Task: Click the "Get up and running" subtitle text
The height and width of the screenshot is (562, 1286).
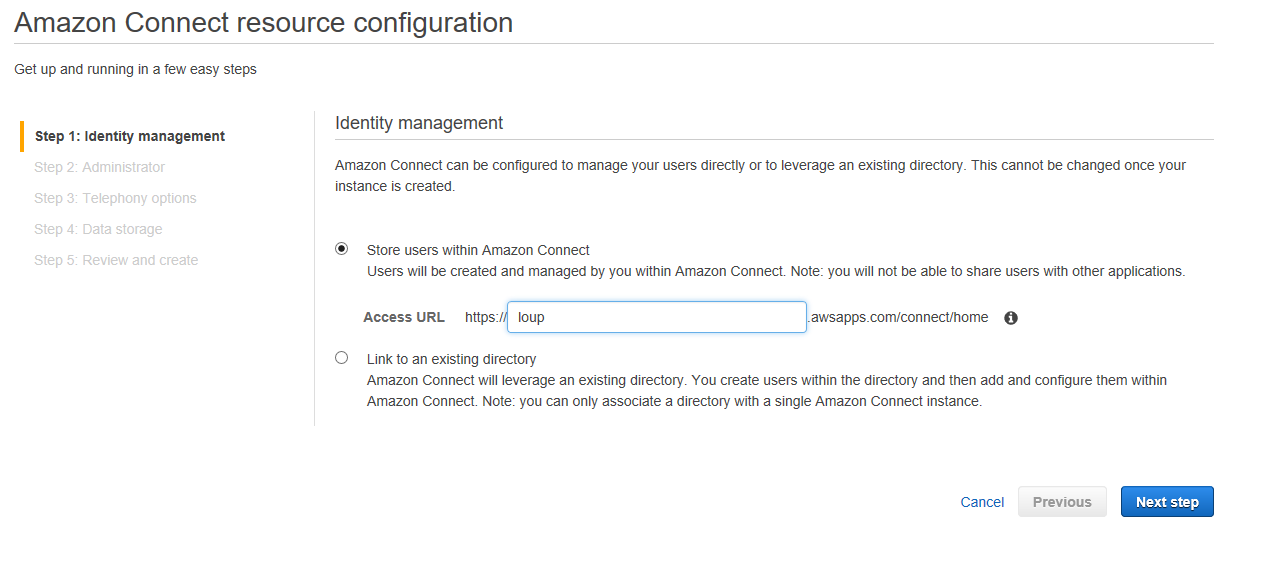Action: click(135, 69)
